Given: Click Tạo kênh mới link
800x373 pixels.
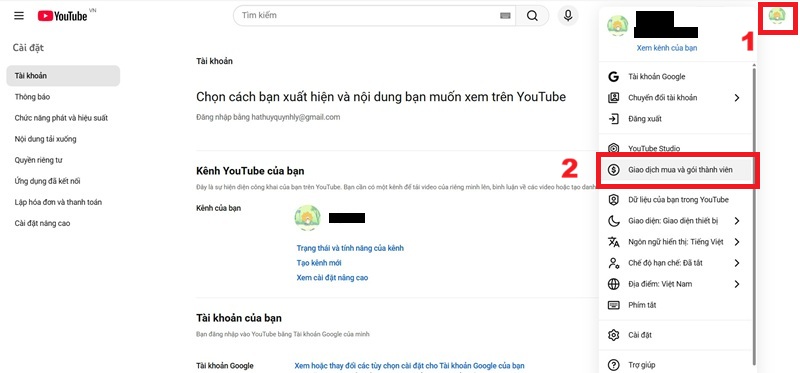Looking at the screenshot, I should pyautogui.click(x=319, y=263).
